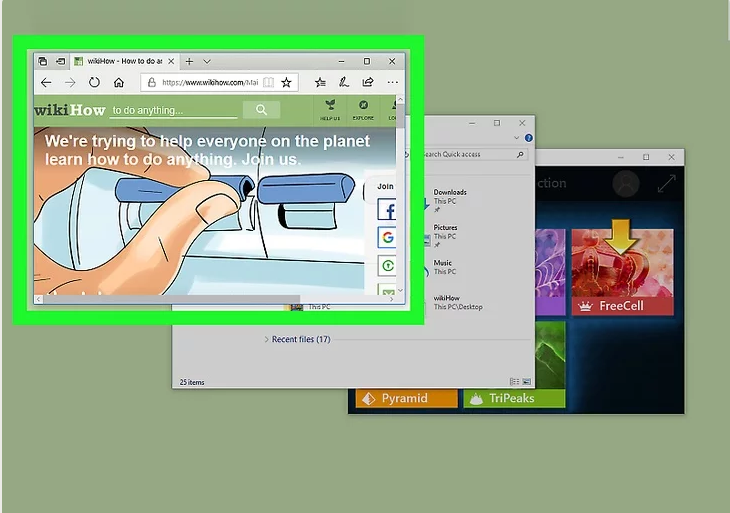730x513 pixels.
Task: Open the TriPeaks game tile
Action: [514, 398]
